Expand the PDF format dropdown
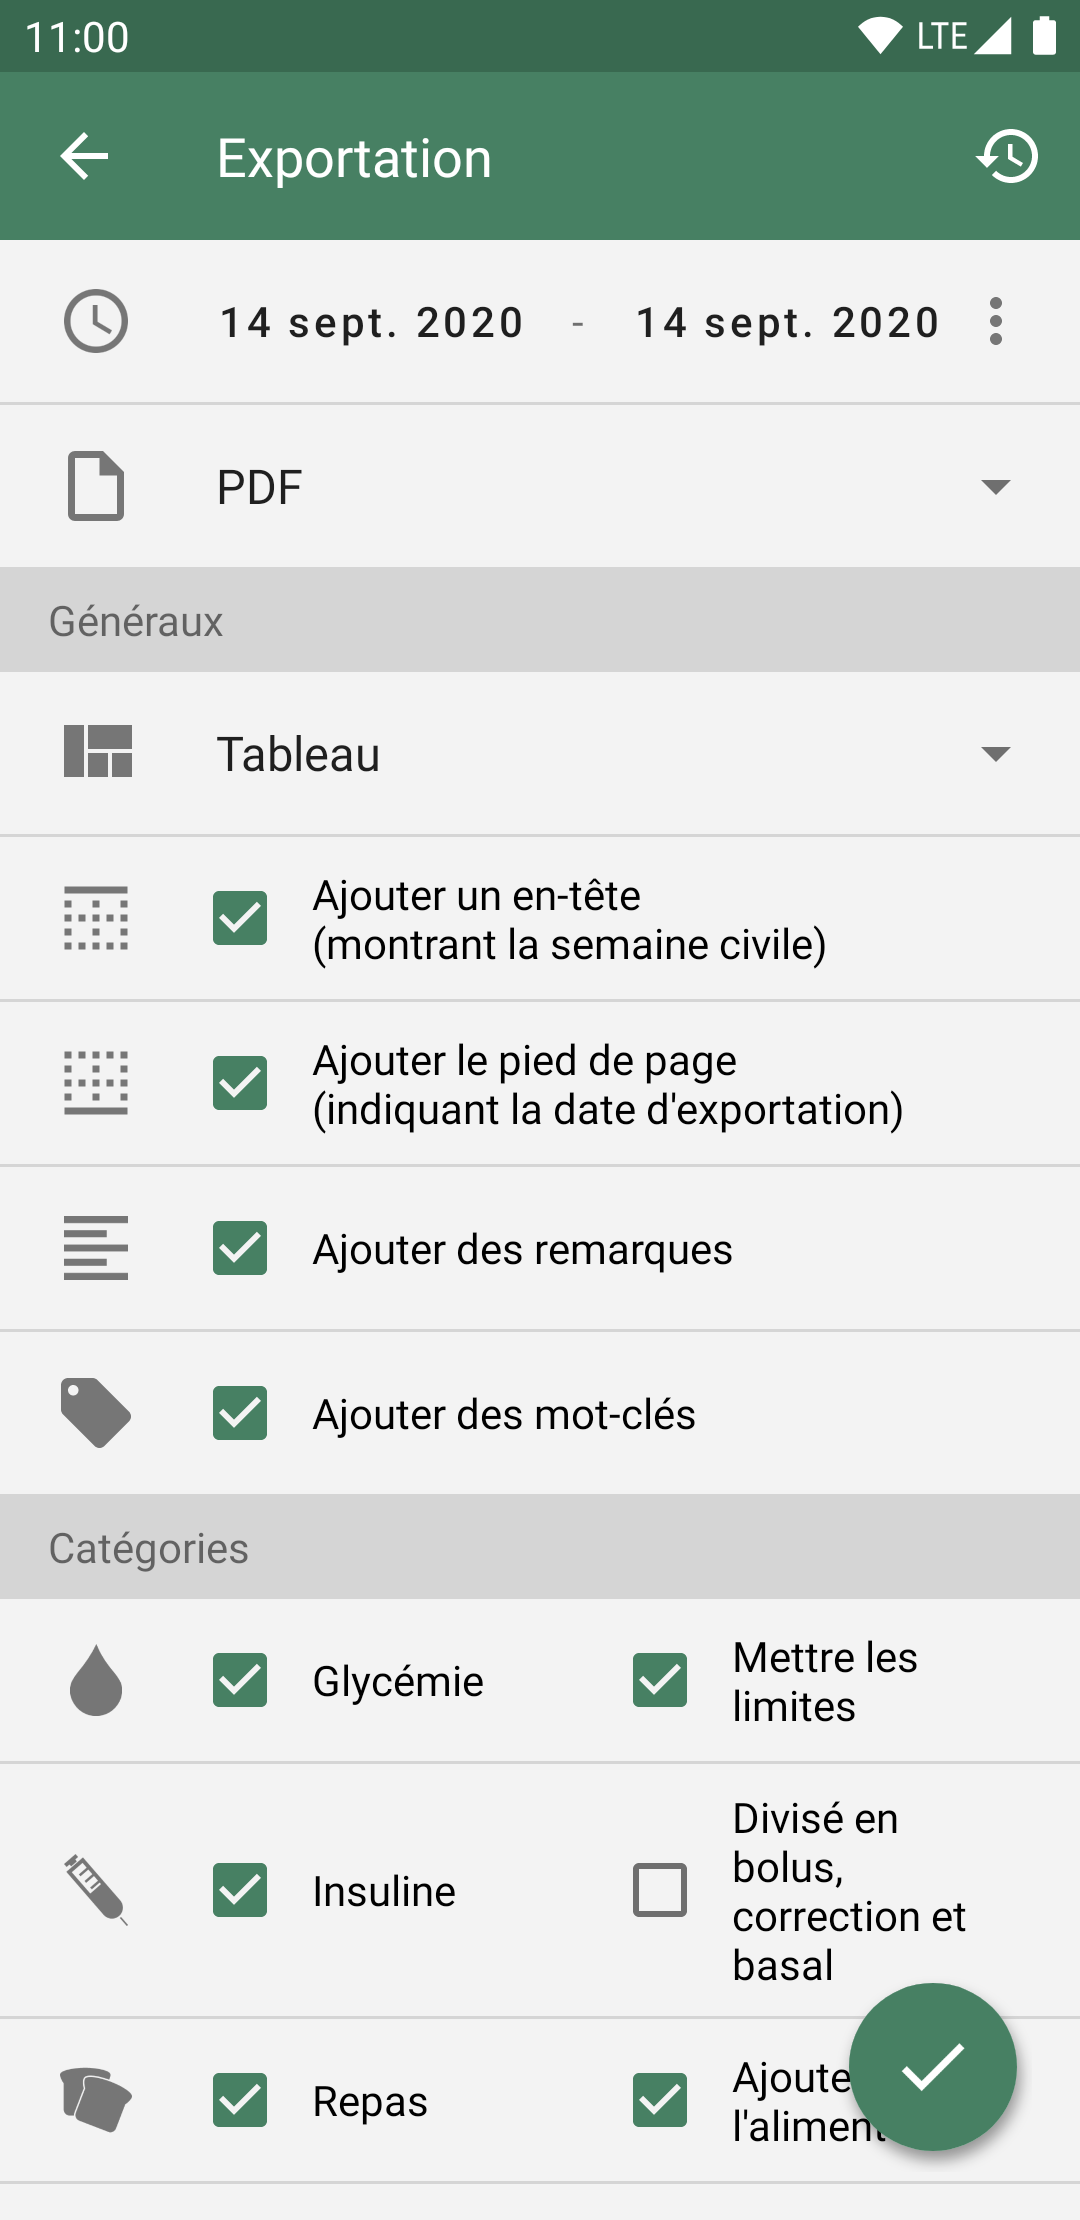Image resolution: width=1080 pixels, height=2220 pixels. click(995, 487)
